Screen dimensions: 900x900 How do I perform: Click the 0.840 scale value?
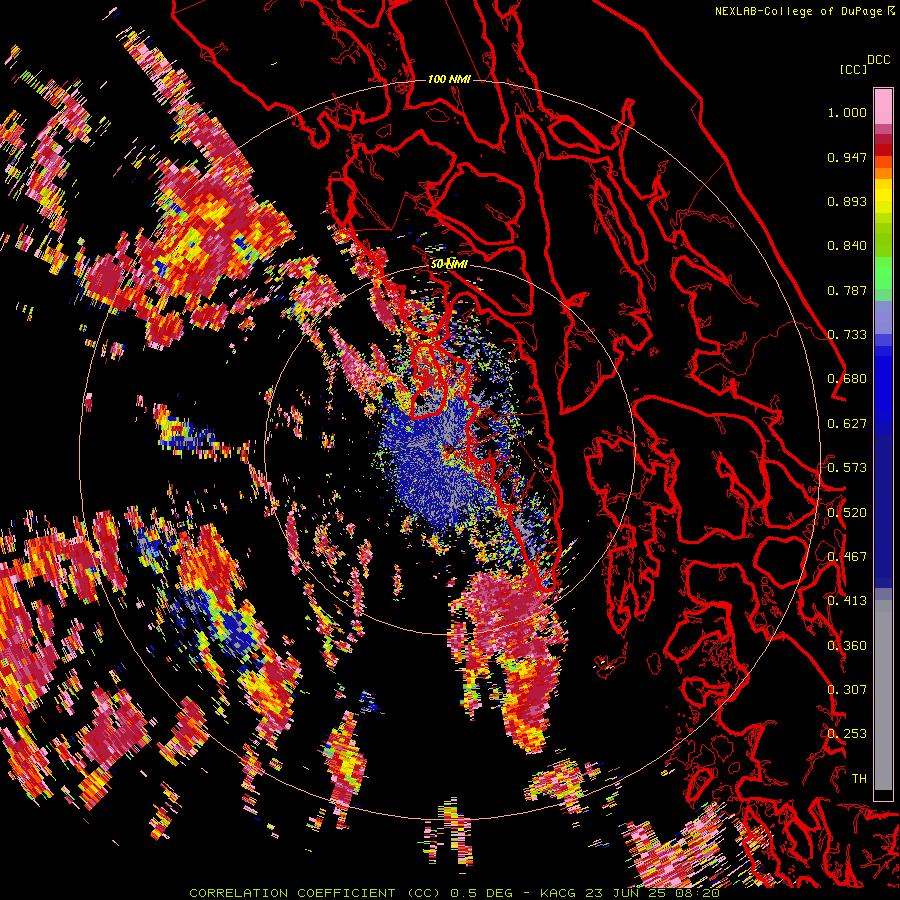(x=847, y=246)
